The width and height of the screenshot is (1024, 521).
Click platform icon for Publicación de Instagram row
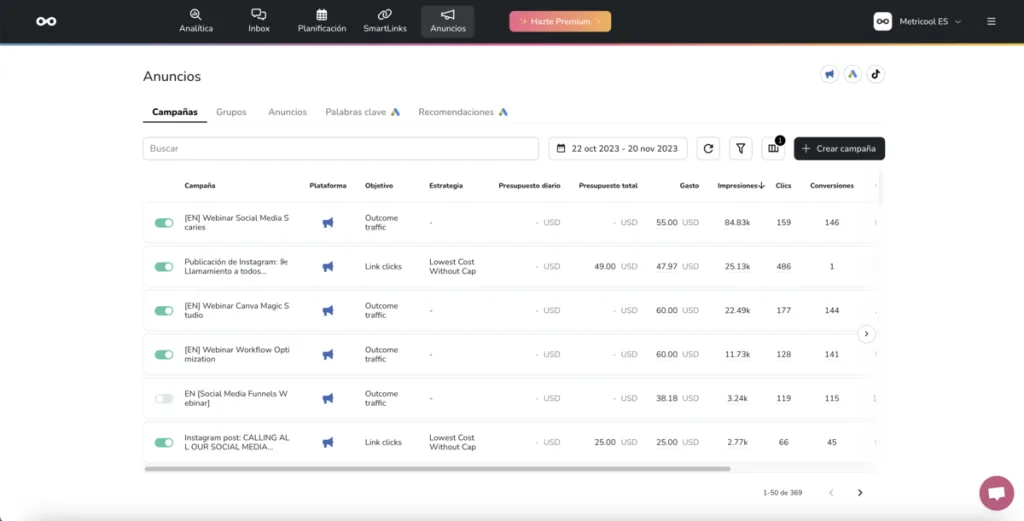tap(328, 266)
